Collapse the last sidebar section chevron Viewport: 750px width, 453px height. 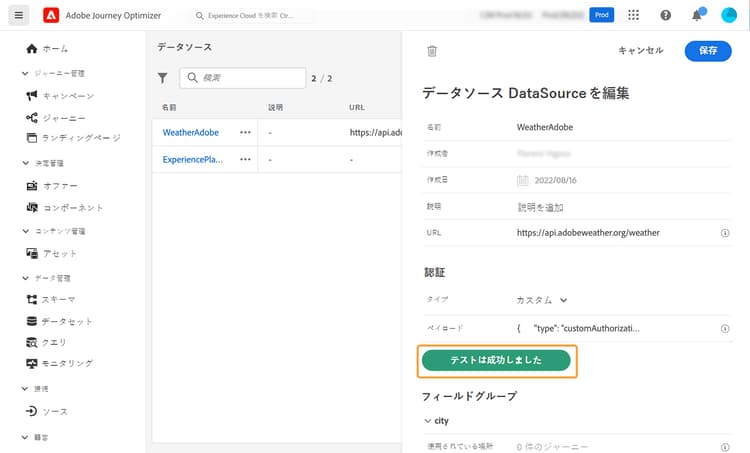click(x=25, y=437)
